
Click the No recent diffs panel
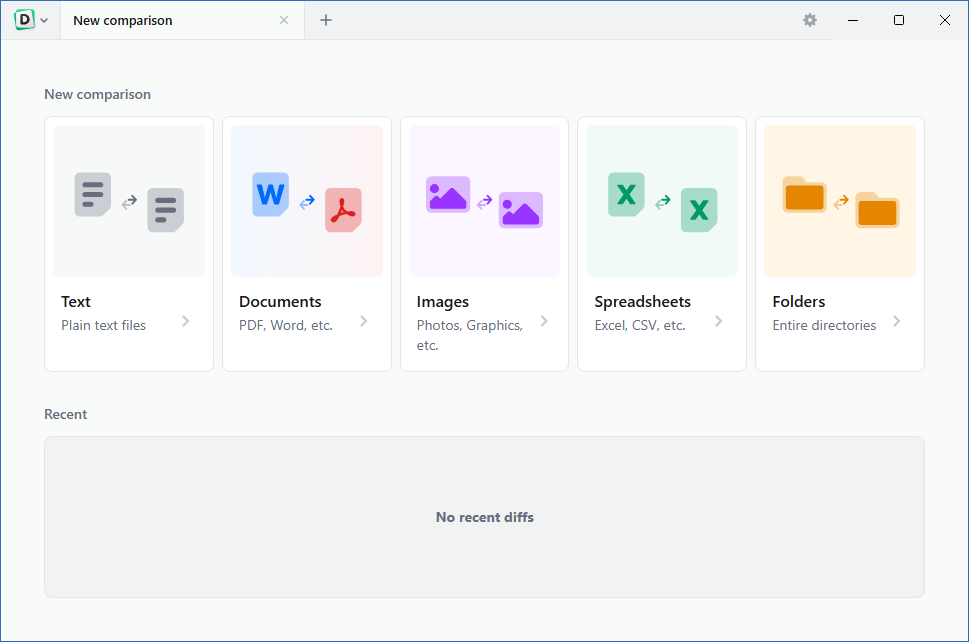point(484,517)
